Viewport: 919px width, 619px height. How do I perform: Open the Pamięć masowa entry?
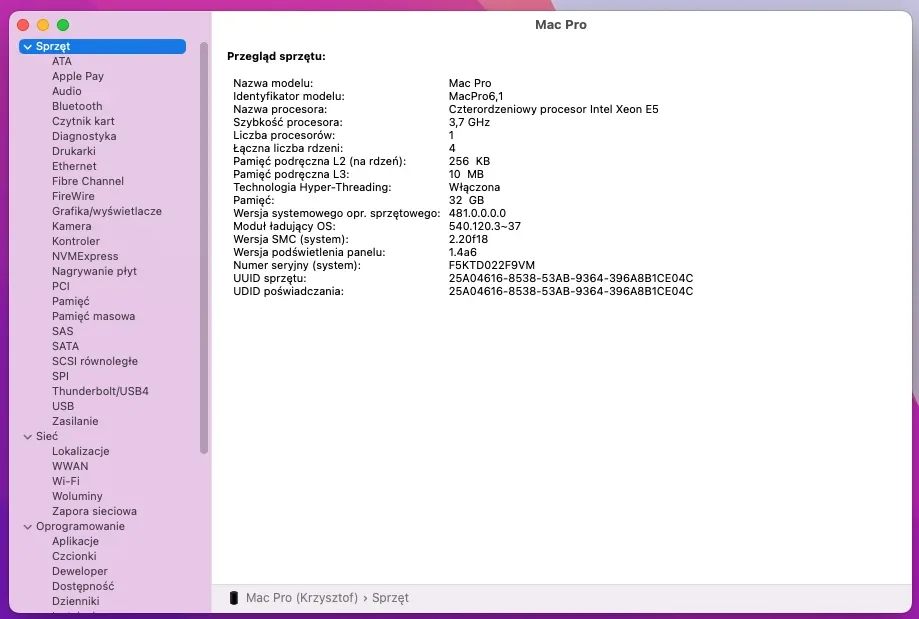click(x=93, y=316)
